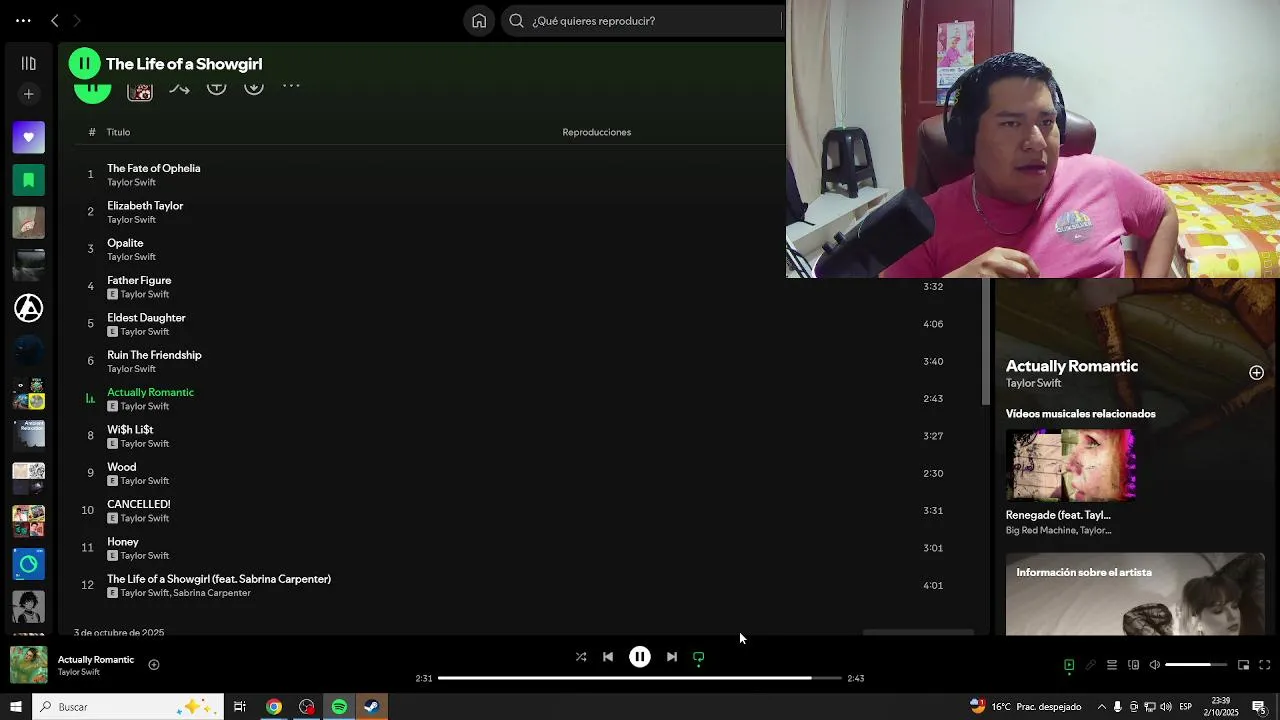Open Your Library sidebar icon
This screenshot has width=1280, height=720.
click(x=28, y=63)
